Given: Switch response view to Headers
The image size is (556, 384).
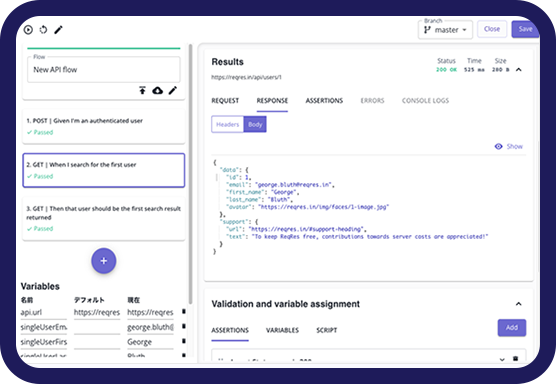Looking at the screenshot, I should click(x=227, y=124).
